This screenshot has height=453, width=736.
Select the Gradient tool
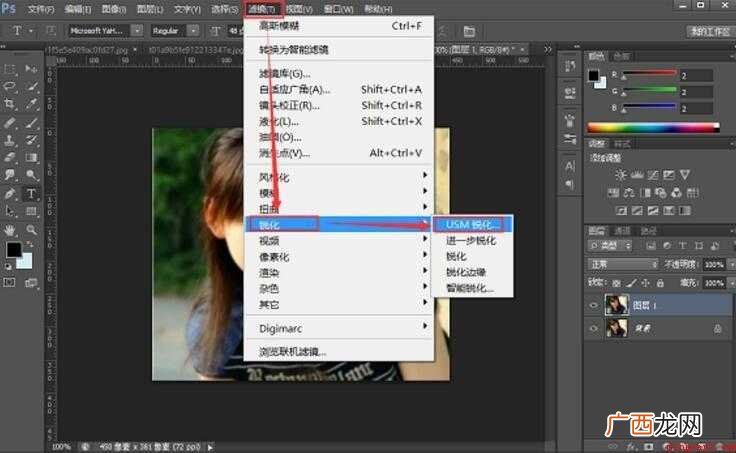click(x=31, y=157)
